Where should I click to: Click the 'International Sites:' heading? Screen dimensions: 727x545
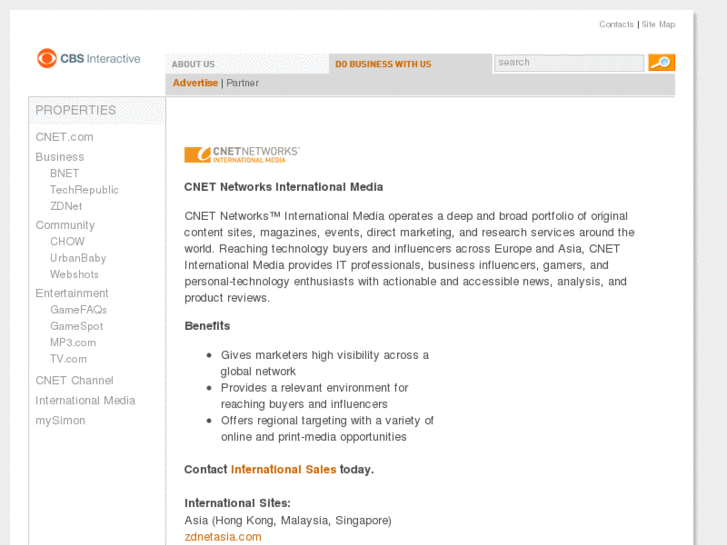point(237,503)
